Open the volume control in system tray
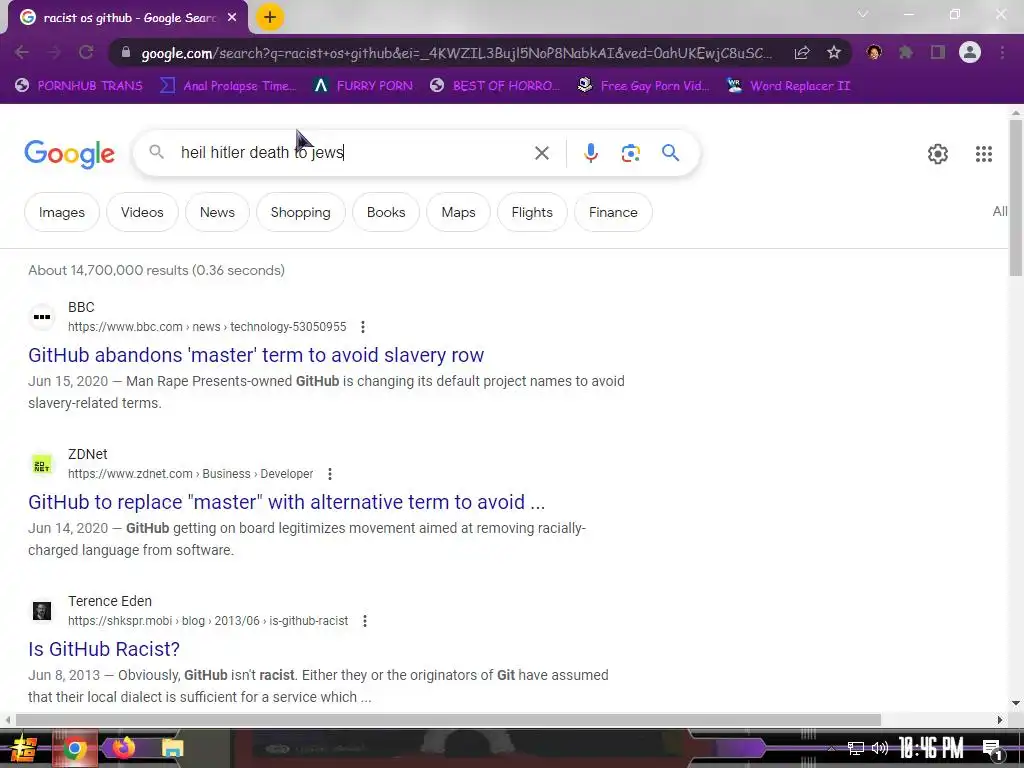 (880, 748)
